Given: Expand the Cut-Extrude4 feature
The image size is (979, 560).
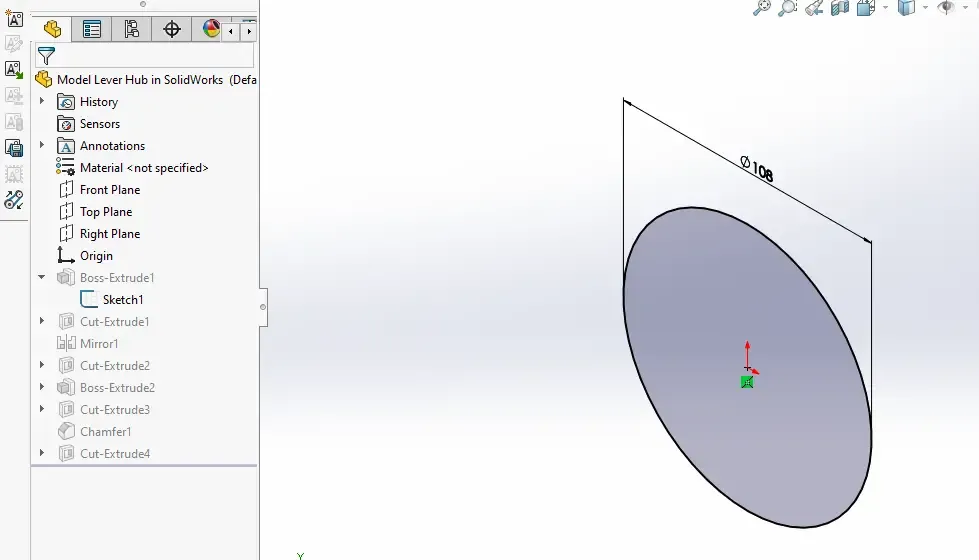Looking at the screenshot, I should pos(42,453).
